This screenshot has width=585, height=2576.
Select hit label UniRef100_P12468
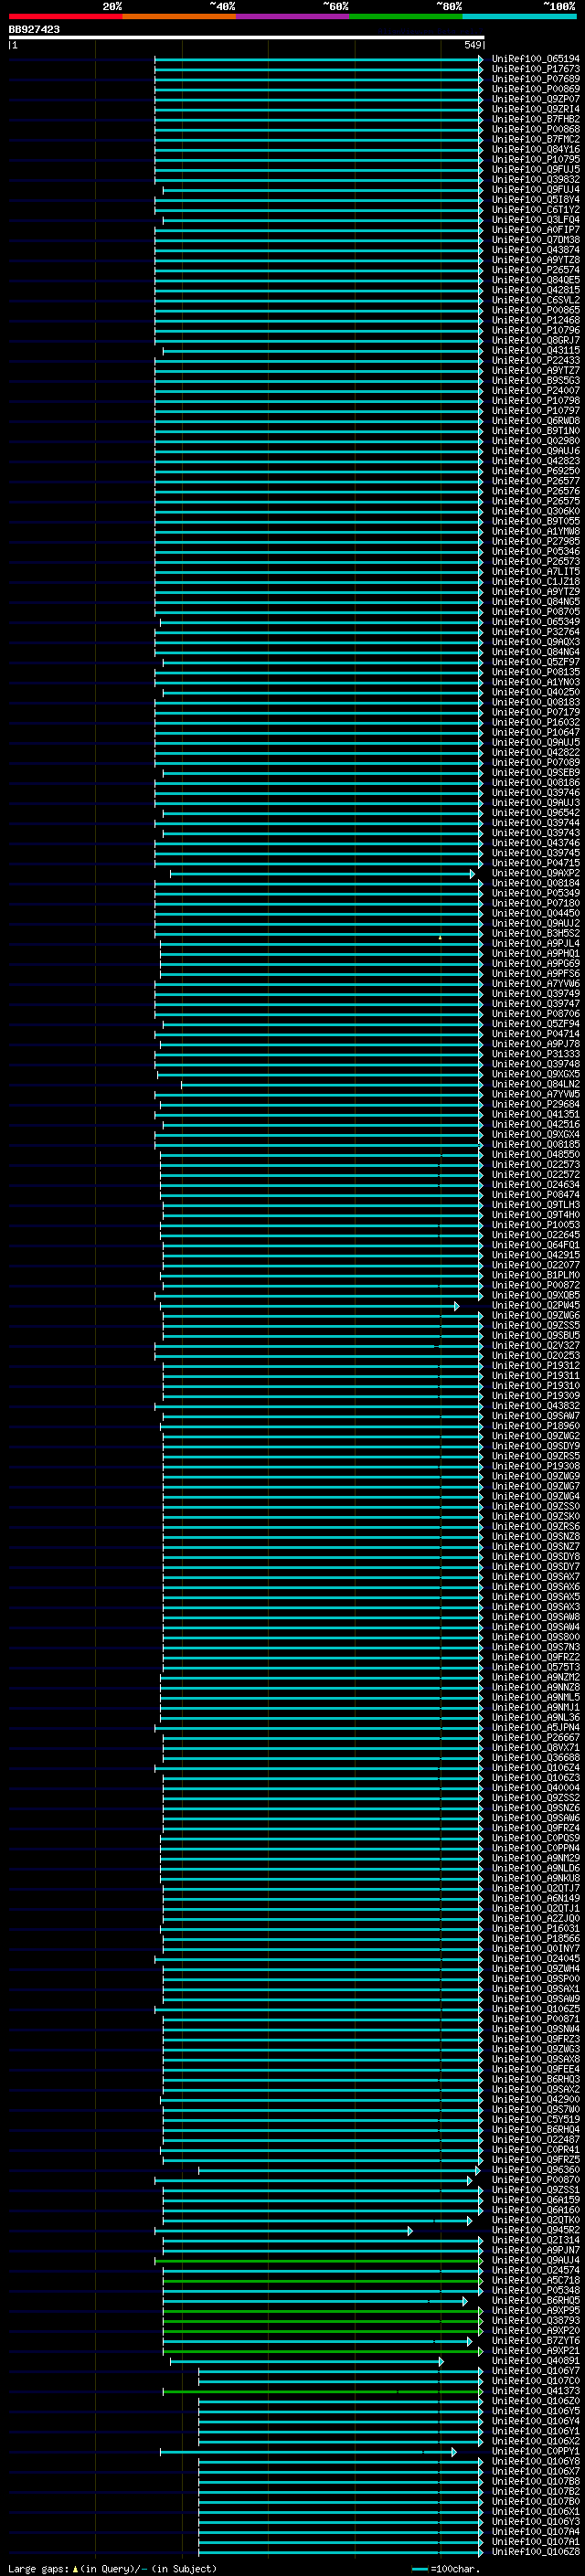[535, 320]
